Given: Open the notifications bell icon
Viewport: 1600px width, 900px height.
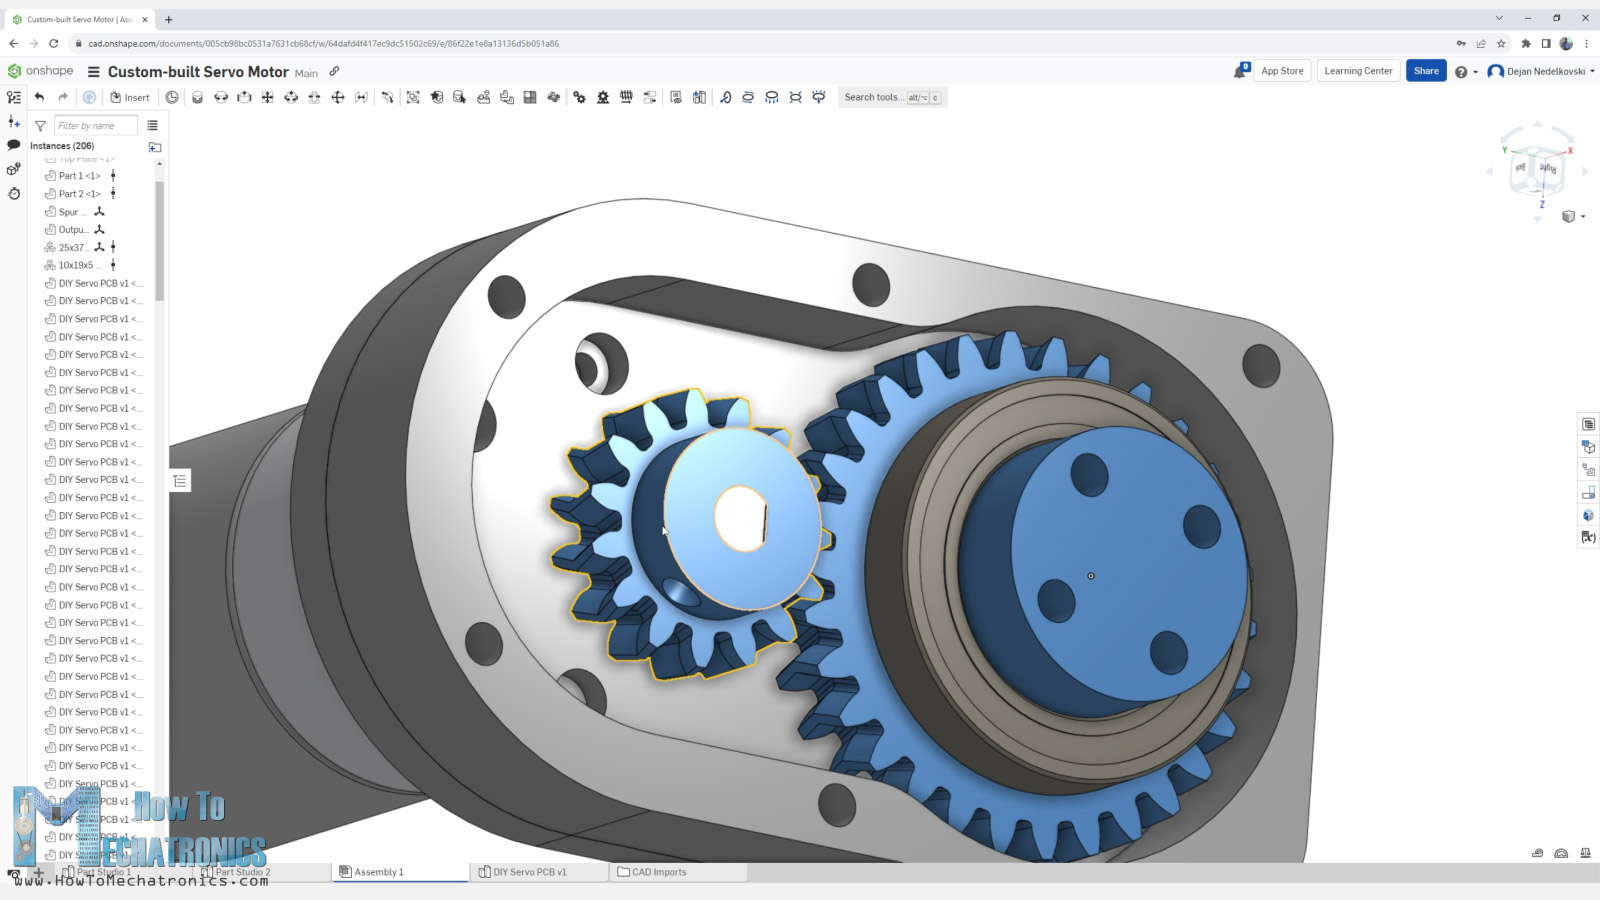Looking at the screenshot, I should tap(1240, 71).
